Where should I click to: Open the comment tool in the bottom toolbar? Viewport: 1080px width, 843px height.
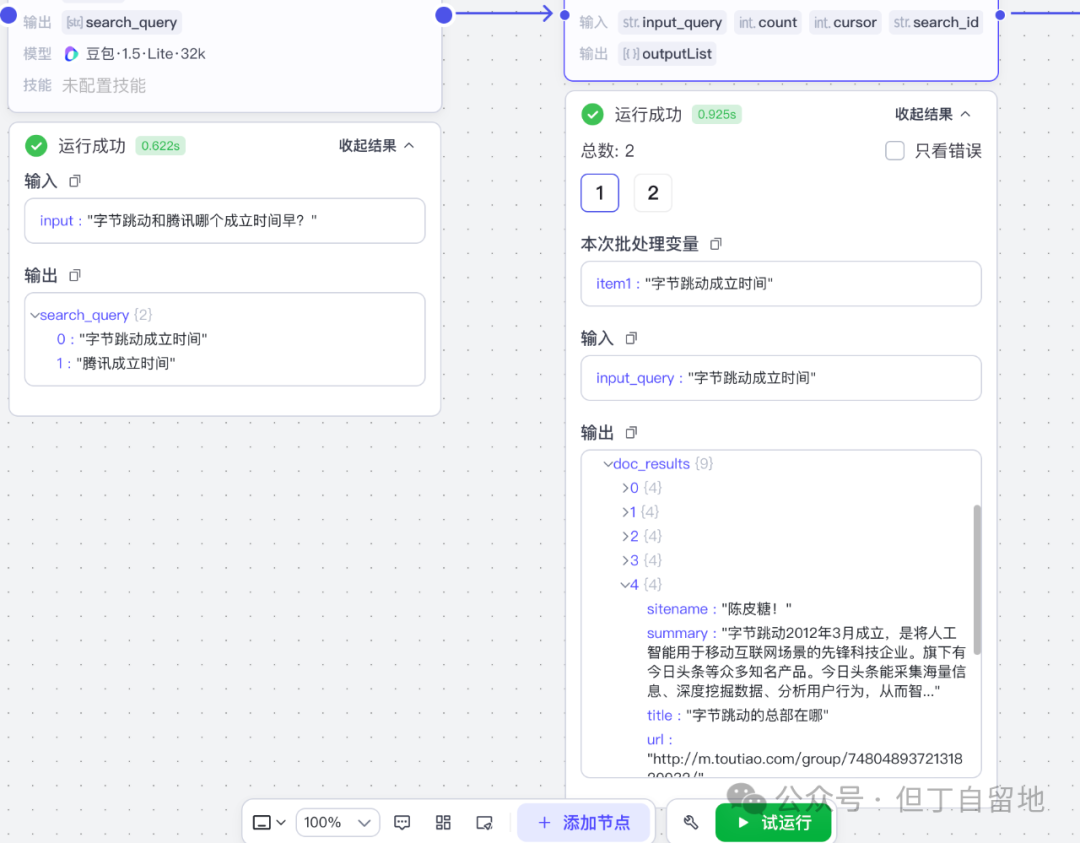coord(402,822)
